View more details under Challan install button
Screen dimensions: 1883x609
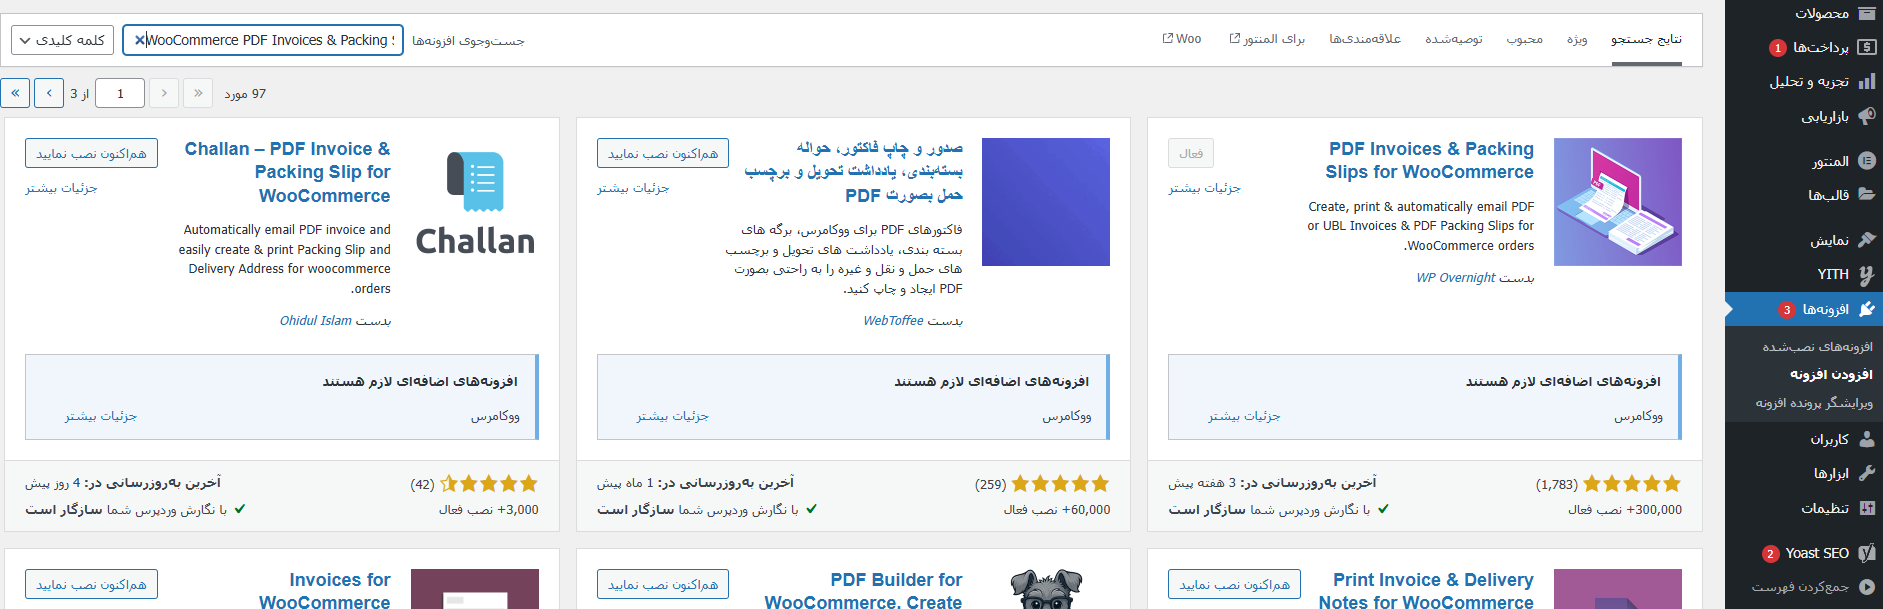pos(61,188)
